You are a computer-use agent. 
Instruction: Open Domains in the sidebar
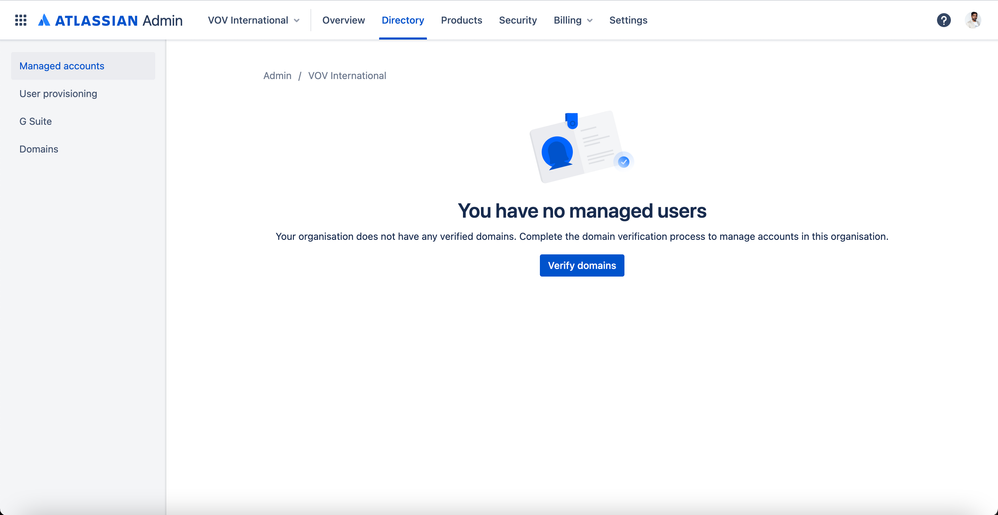tap(83, 149)
